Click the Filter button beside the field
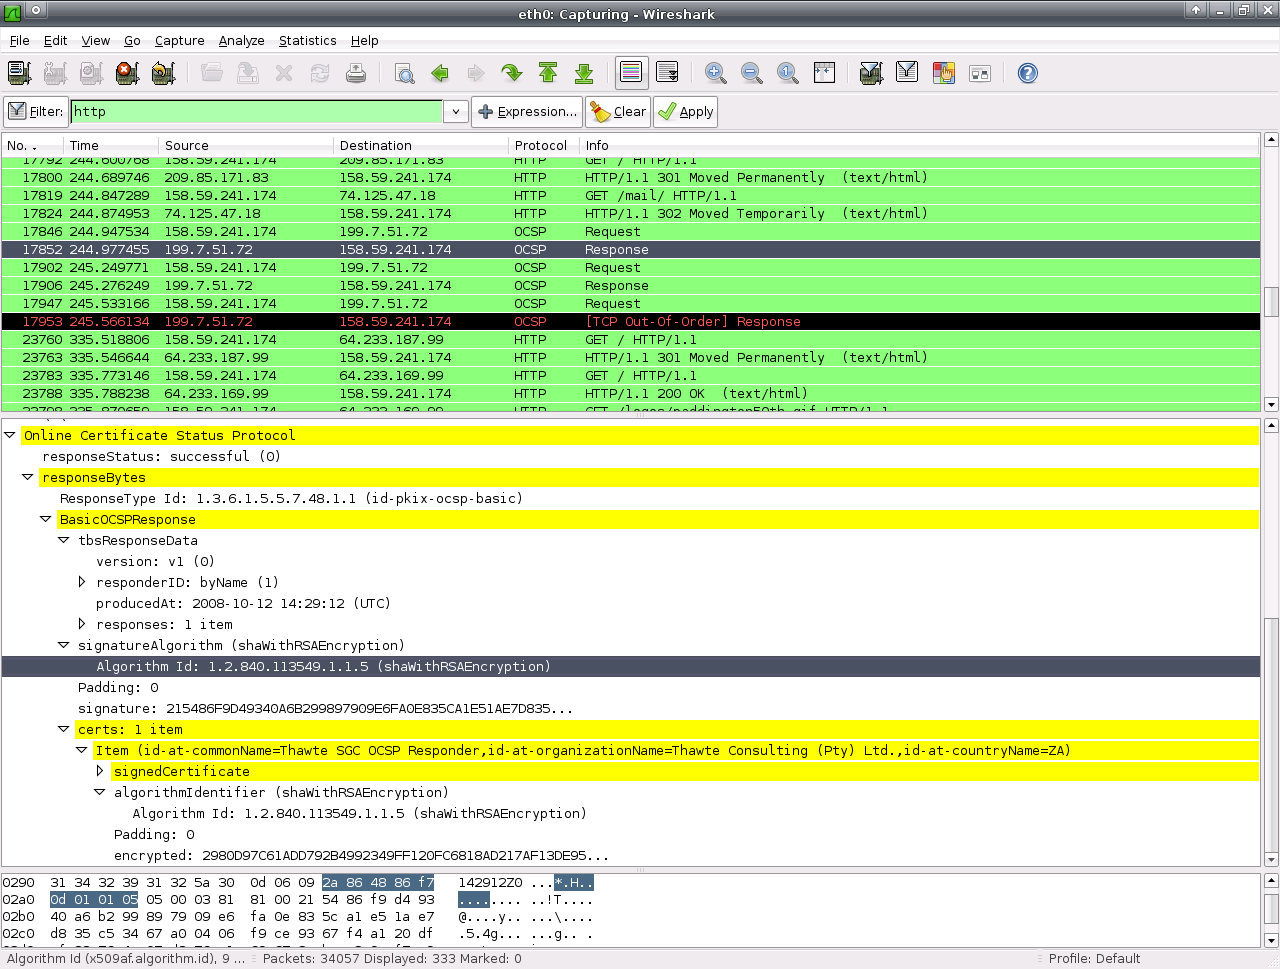The image size is (1280, 969). 36,111
